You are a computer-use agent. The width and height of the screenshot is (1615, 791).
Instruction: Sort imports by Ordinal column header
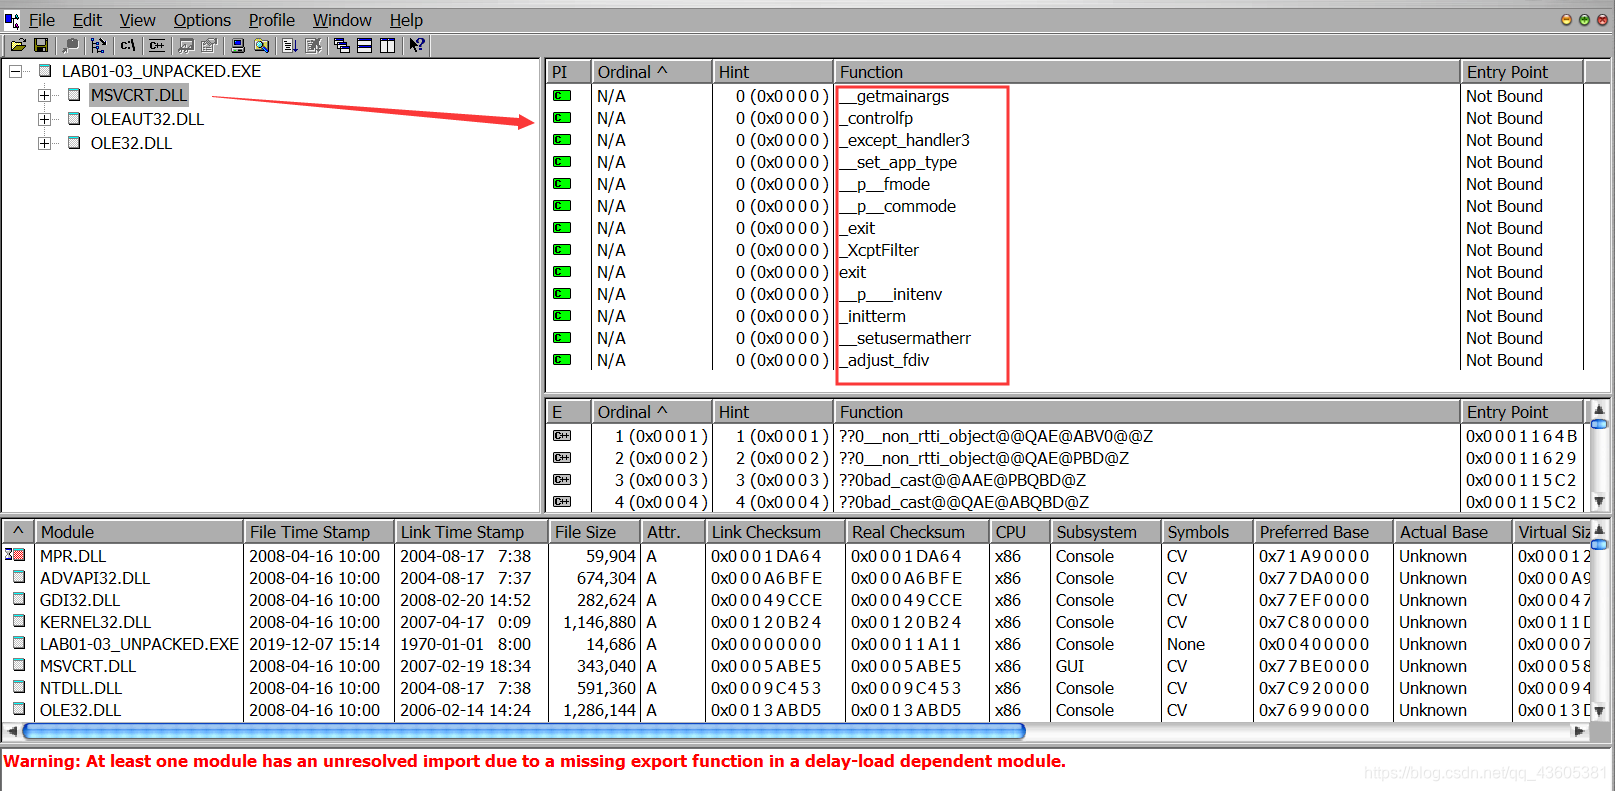point(651,72)
